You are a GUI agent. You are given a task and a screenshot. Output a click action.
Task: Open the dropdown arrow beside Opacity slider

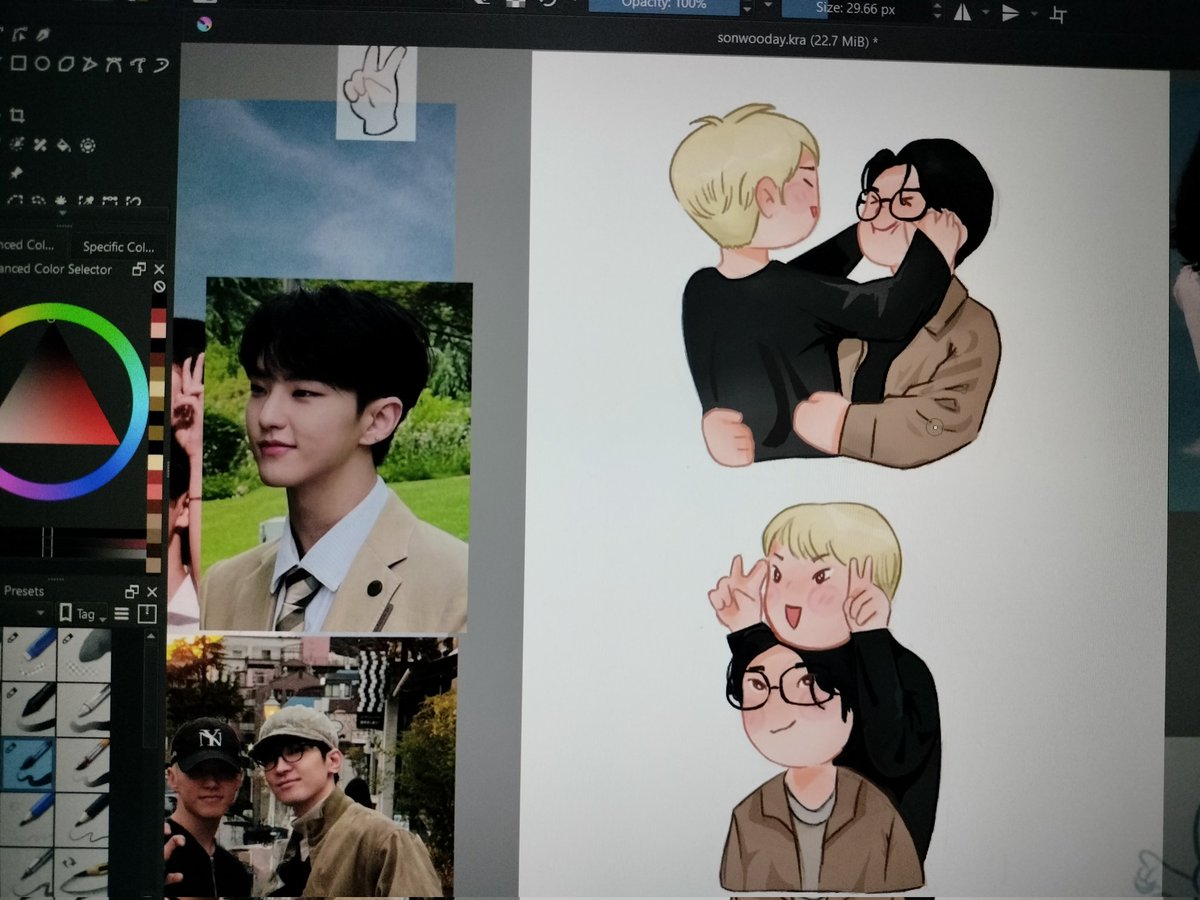(768, 5)
